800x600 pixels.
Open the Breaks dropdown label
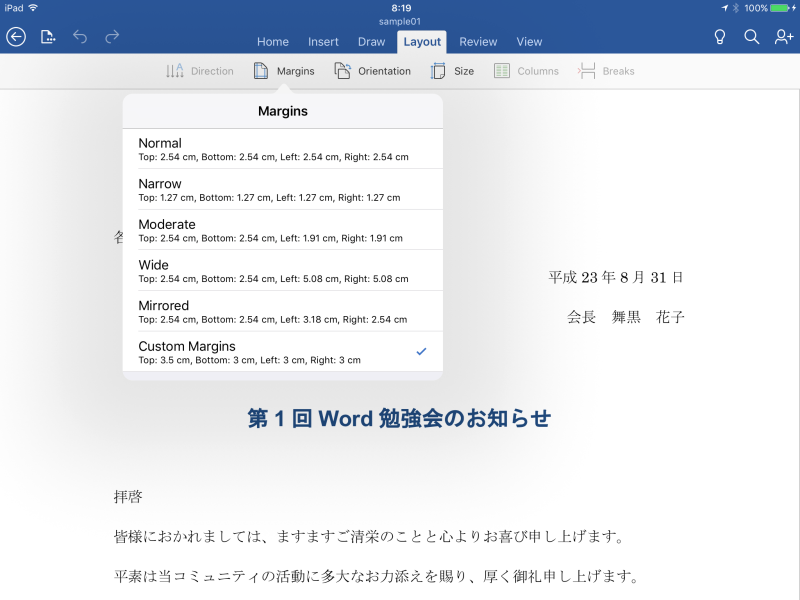[618, 71]
